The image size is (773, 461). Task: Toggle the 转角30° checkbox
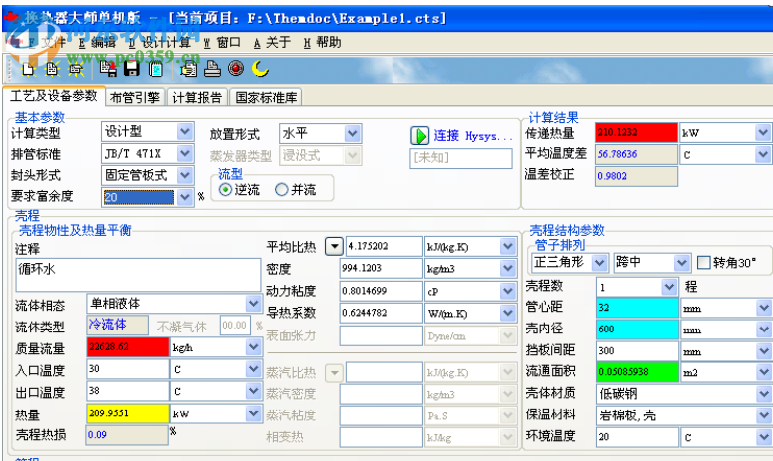(703, 263)
